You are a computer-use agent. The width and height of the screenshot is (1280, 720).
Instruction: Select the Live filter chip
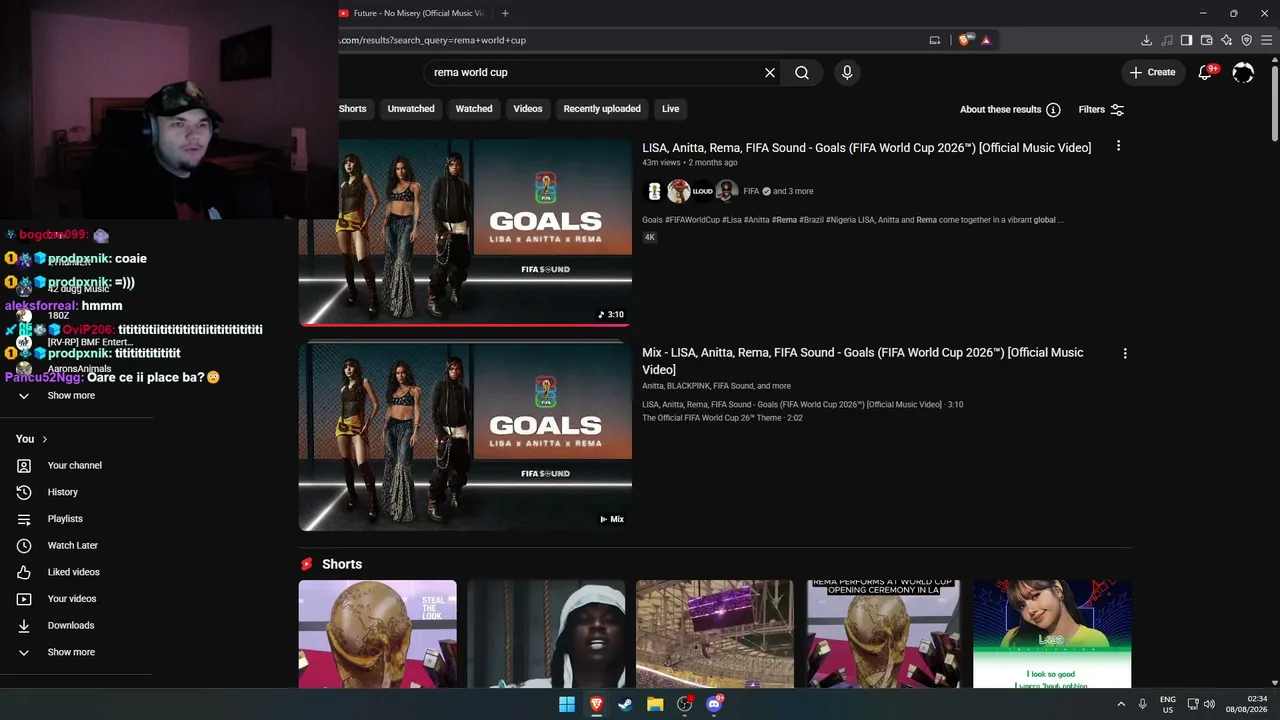point(670,109)
